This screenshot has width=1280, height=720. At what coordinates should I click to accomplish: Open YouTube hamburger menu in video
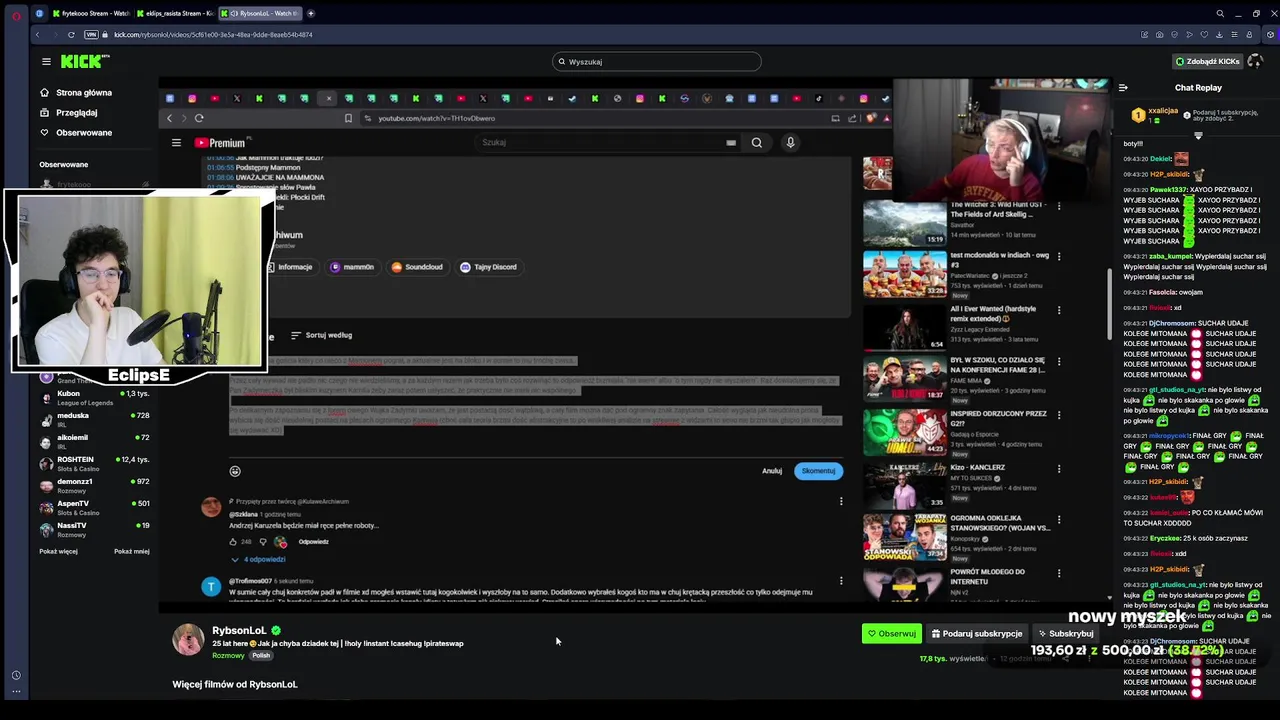pos(176,143)
